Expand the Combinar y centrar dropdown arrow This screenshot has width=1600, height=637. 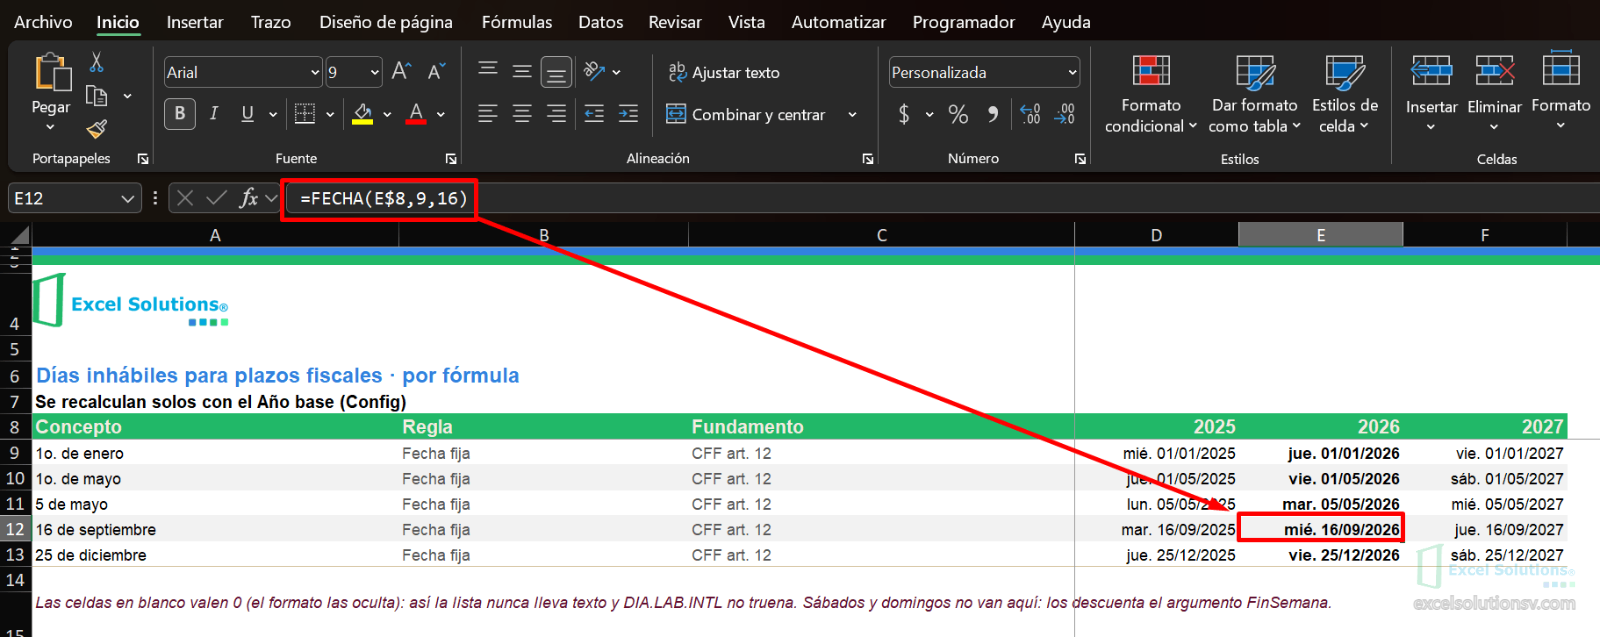tap(852, 115)
